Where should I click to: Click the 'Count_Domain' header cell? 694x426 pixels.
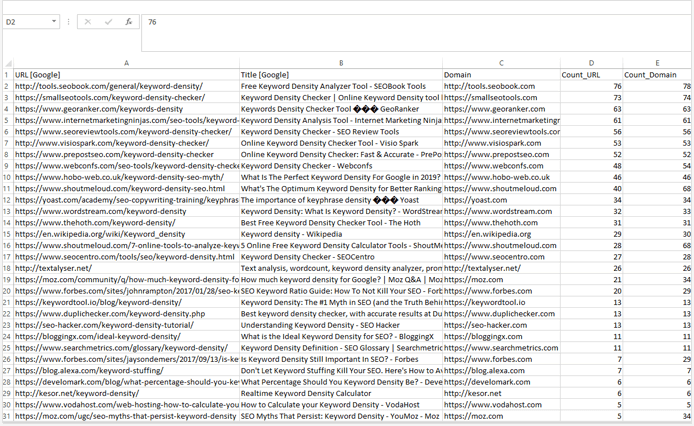657,75
